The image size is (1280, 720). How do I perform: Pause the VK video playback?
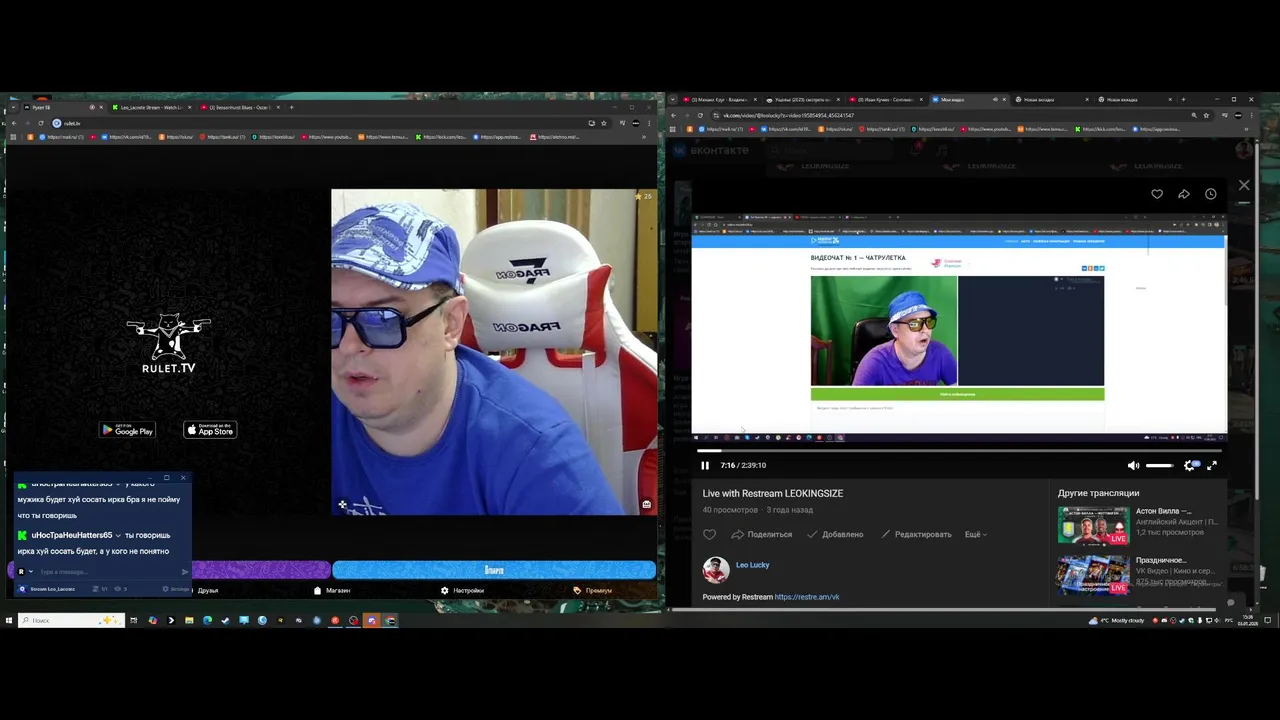[705, 465]
